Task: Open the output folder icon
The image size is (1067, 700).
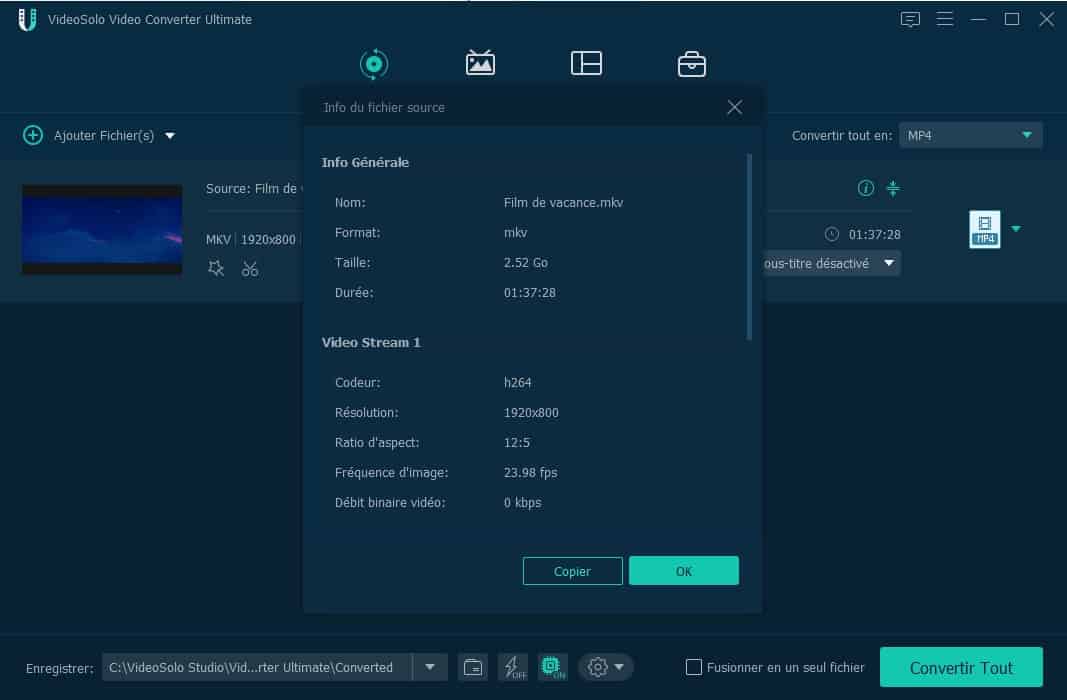Action: click(x=473, y=667)
